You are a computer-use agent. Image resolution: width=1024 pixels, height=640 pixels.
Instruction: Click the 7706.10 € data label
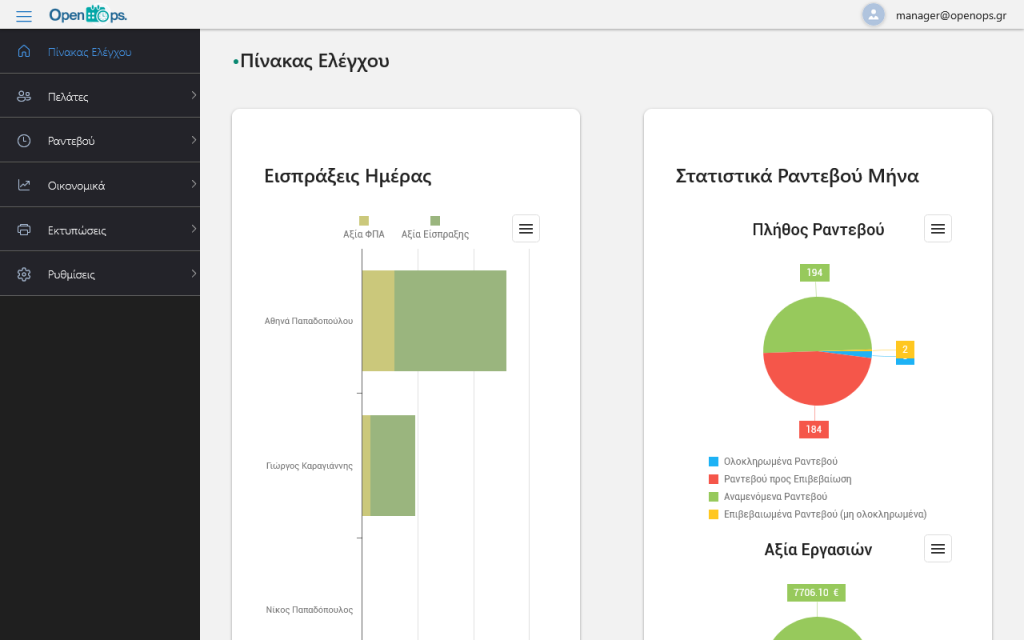point(816,592)
